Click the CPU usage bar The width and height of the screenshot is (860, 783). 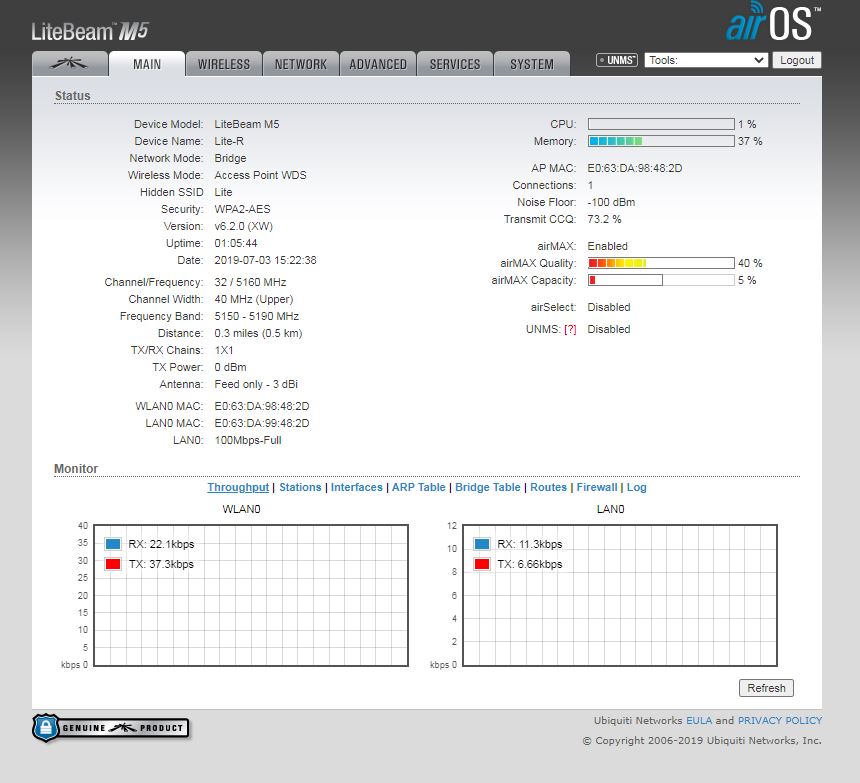pos(661,124)
